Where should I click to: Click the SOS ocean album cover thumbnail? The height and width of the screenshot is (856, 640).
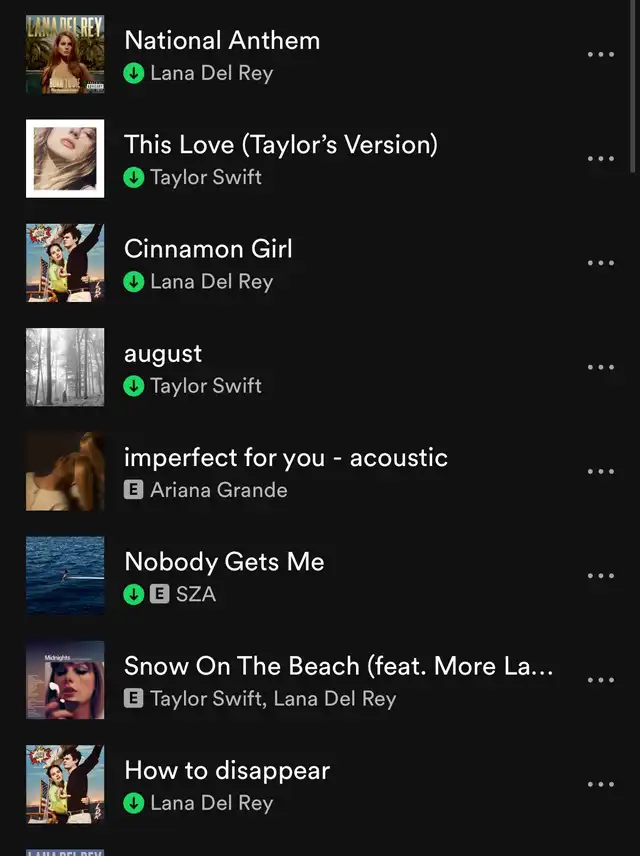click(x=65, y=576)
